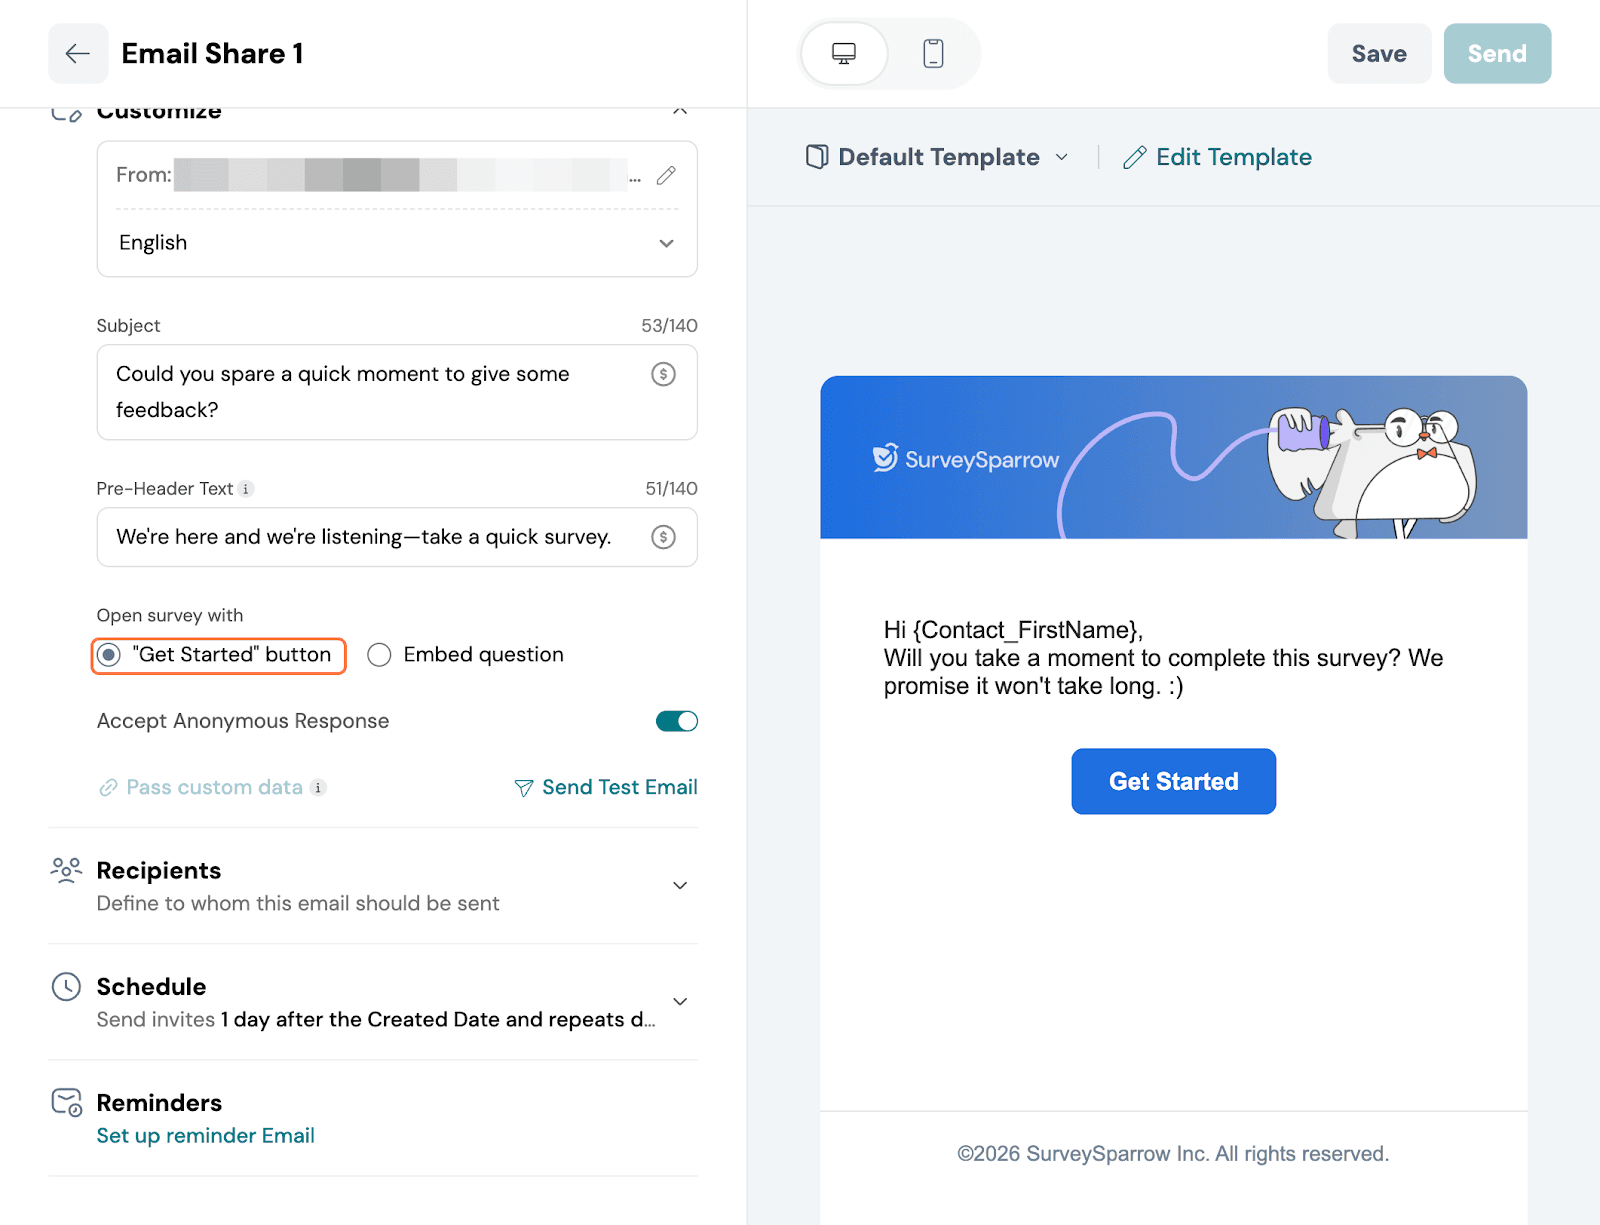Switch to desktop preview mode
Image resolution: width=1600 pixels, height=1225 pixels.
pos(844,54)
